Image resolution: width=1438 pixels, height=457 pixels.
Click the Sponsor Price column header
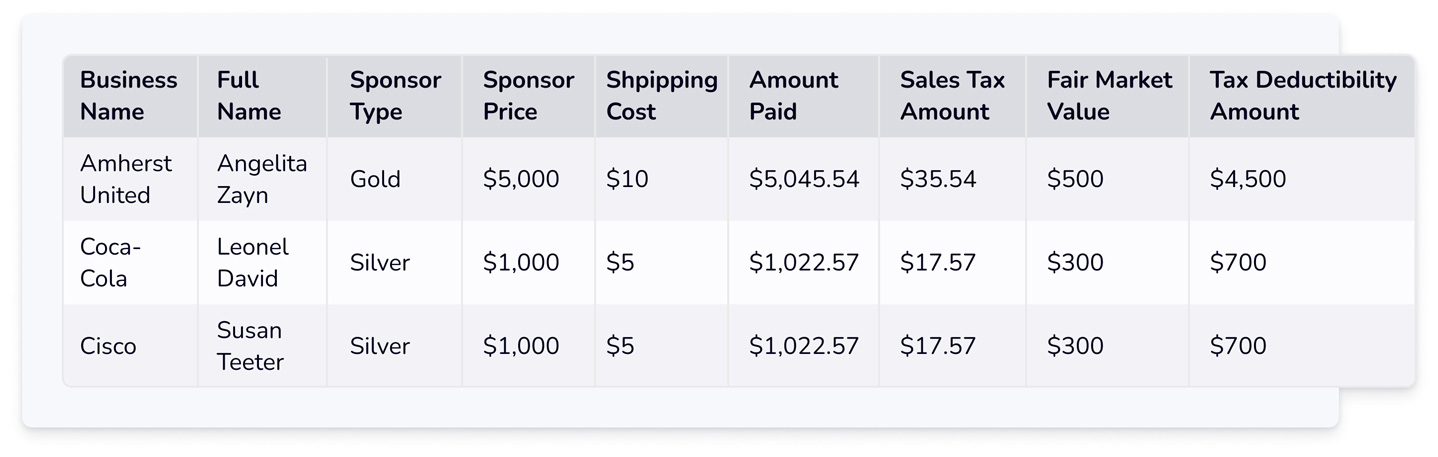[x=528, y=96]
